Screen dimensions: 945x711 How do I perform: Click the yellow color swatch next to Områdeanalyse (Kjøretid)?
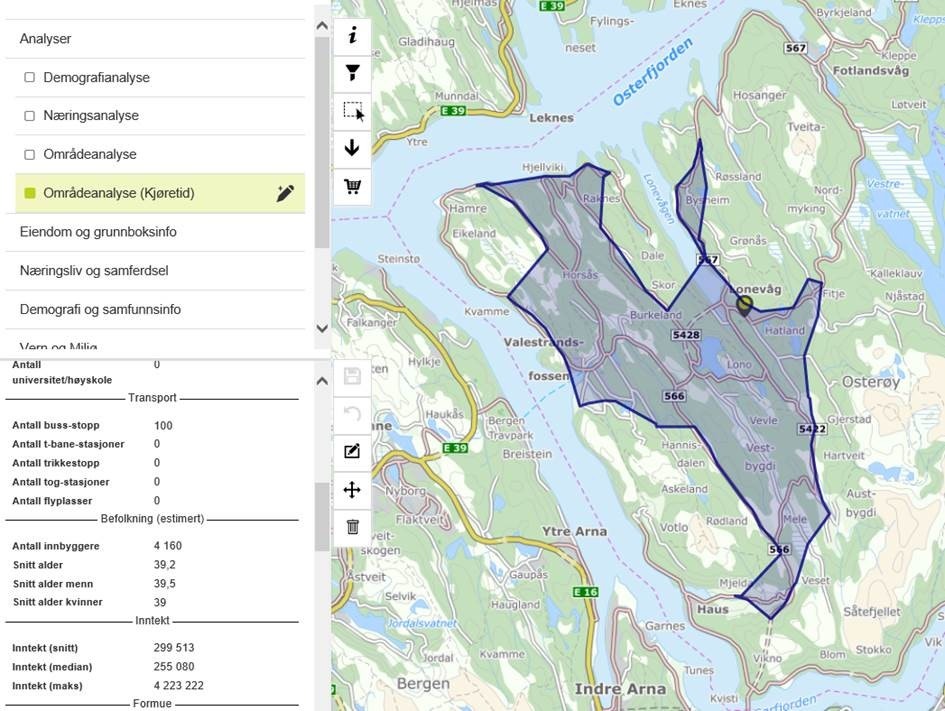coord(29,192)
